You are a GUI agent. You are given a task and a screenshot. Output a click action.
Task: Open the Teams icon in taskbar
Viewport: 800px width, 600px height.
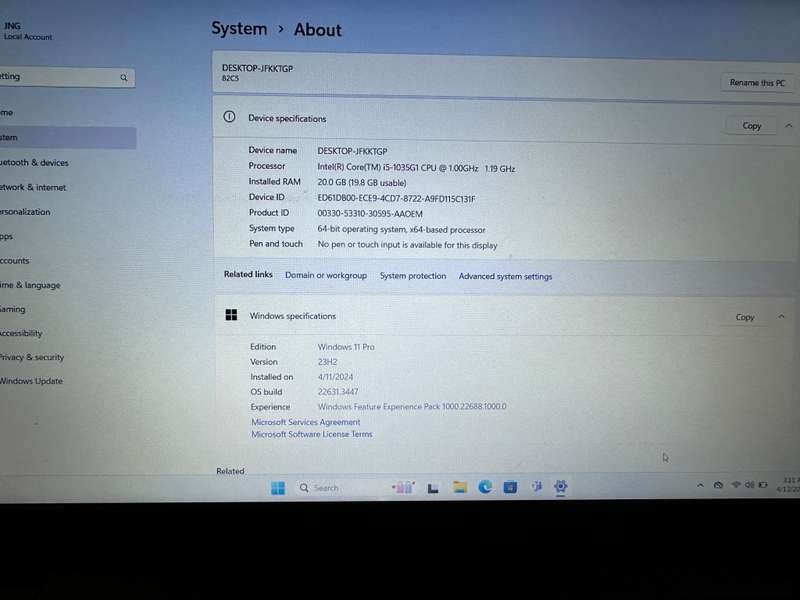coord(536,487)
